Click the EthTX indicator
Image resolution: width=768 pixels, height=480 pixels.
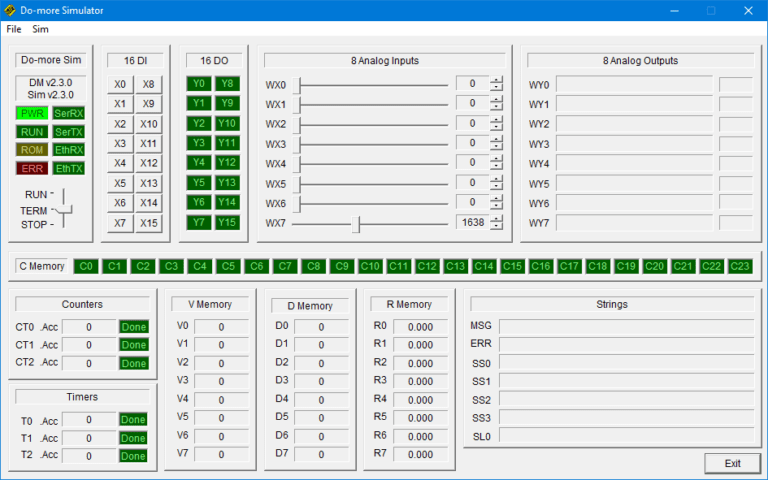pos(69,168)
